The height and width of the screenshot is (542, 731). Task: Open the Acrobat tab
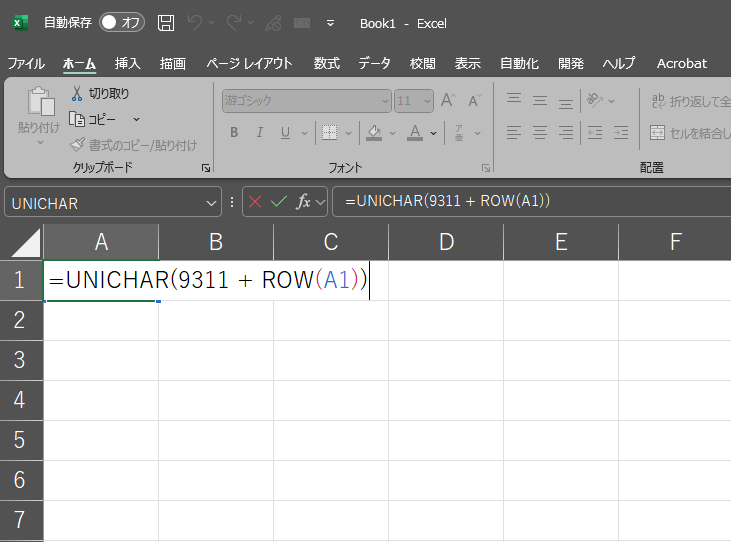click(x=682, y=63)
